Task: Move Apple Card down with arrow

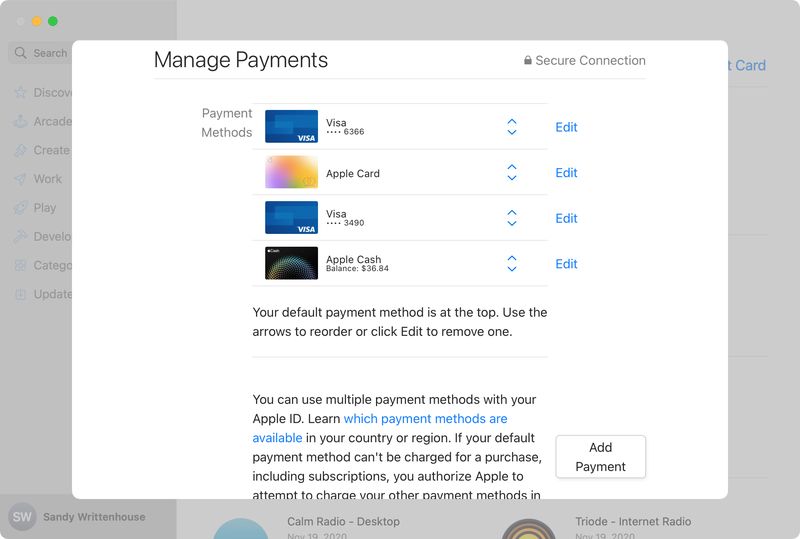Action: 512,178
